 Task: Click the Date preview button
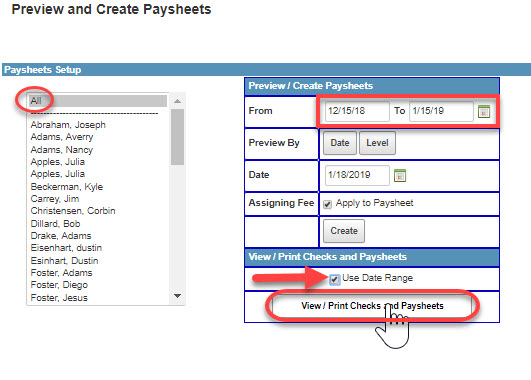pos(340,143)
